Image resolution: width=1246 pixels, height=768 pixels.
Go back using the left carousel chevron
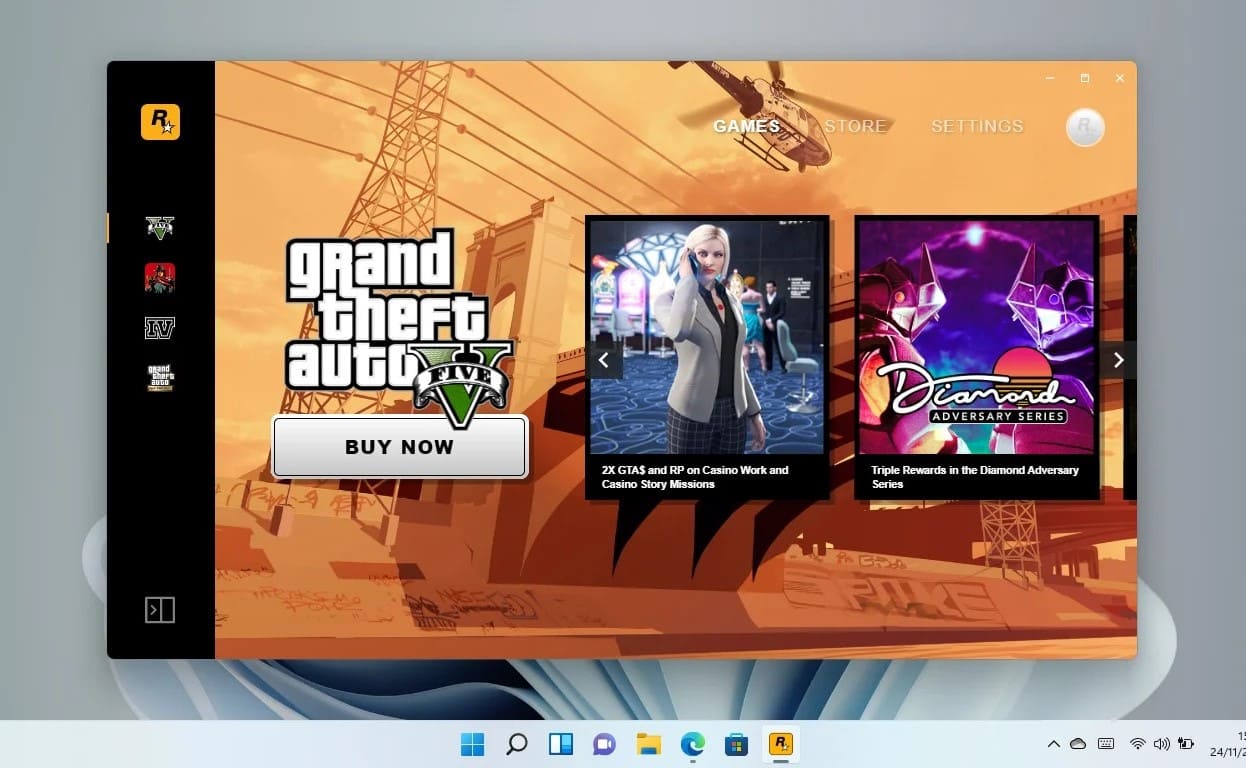click(x=604, y=360)
